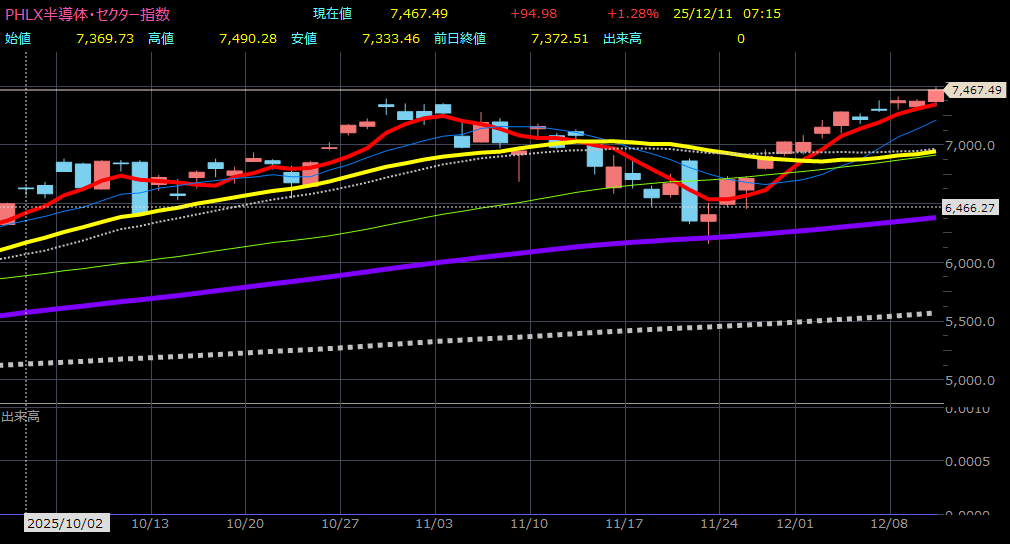
Task: Click the 12/08 date on time axis
Action: pos(890,523)
